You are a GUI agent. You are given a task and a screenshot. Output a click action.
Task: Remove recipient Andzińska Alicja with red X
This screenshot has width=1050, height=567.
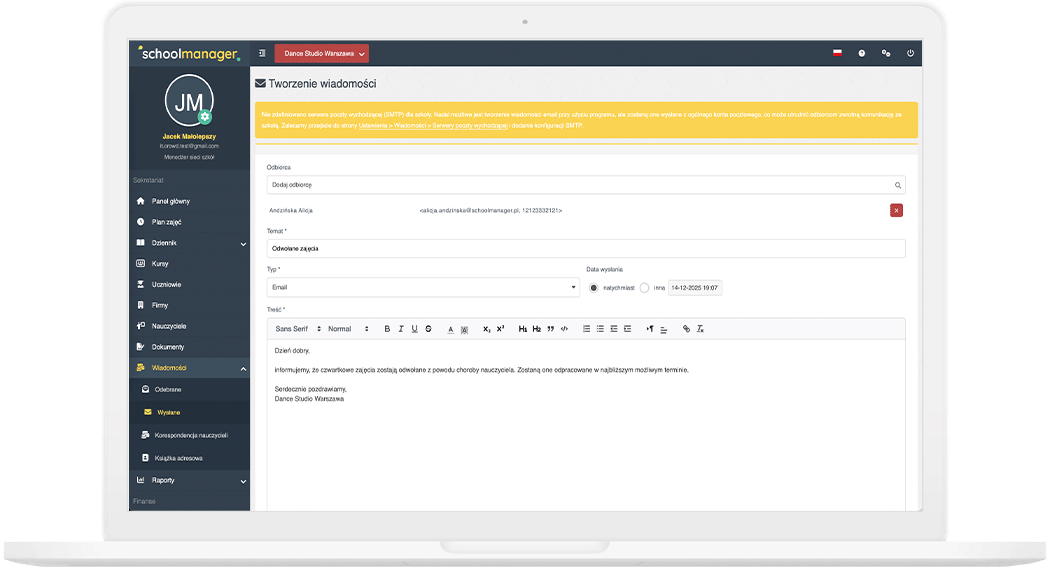point(896,210)
